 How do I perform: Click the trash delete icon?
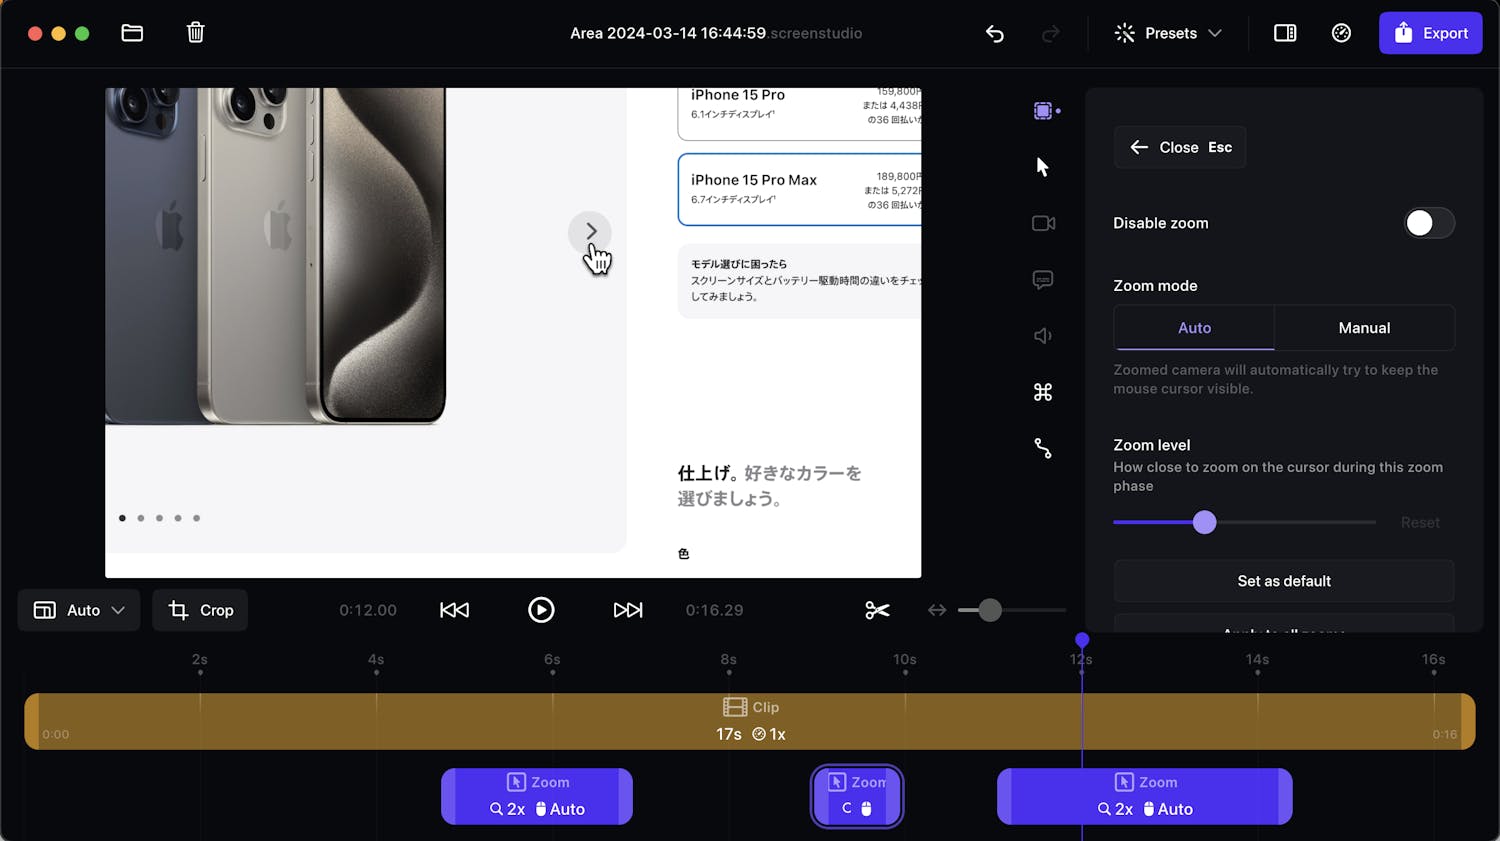point(196,33)
